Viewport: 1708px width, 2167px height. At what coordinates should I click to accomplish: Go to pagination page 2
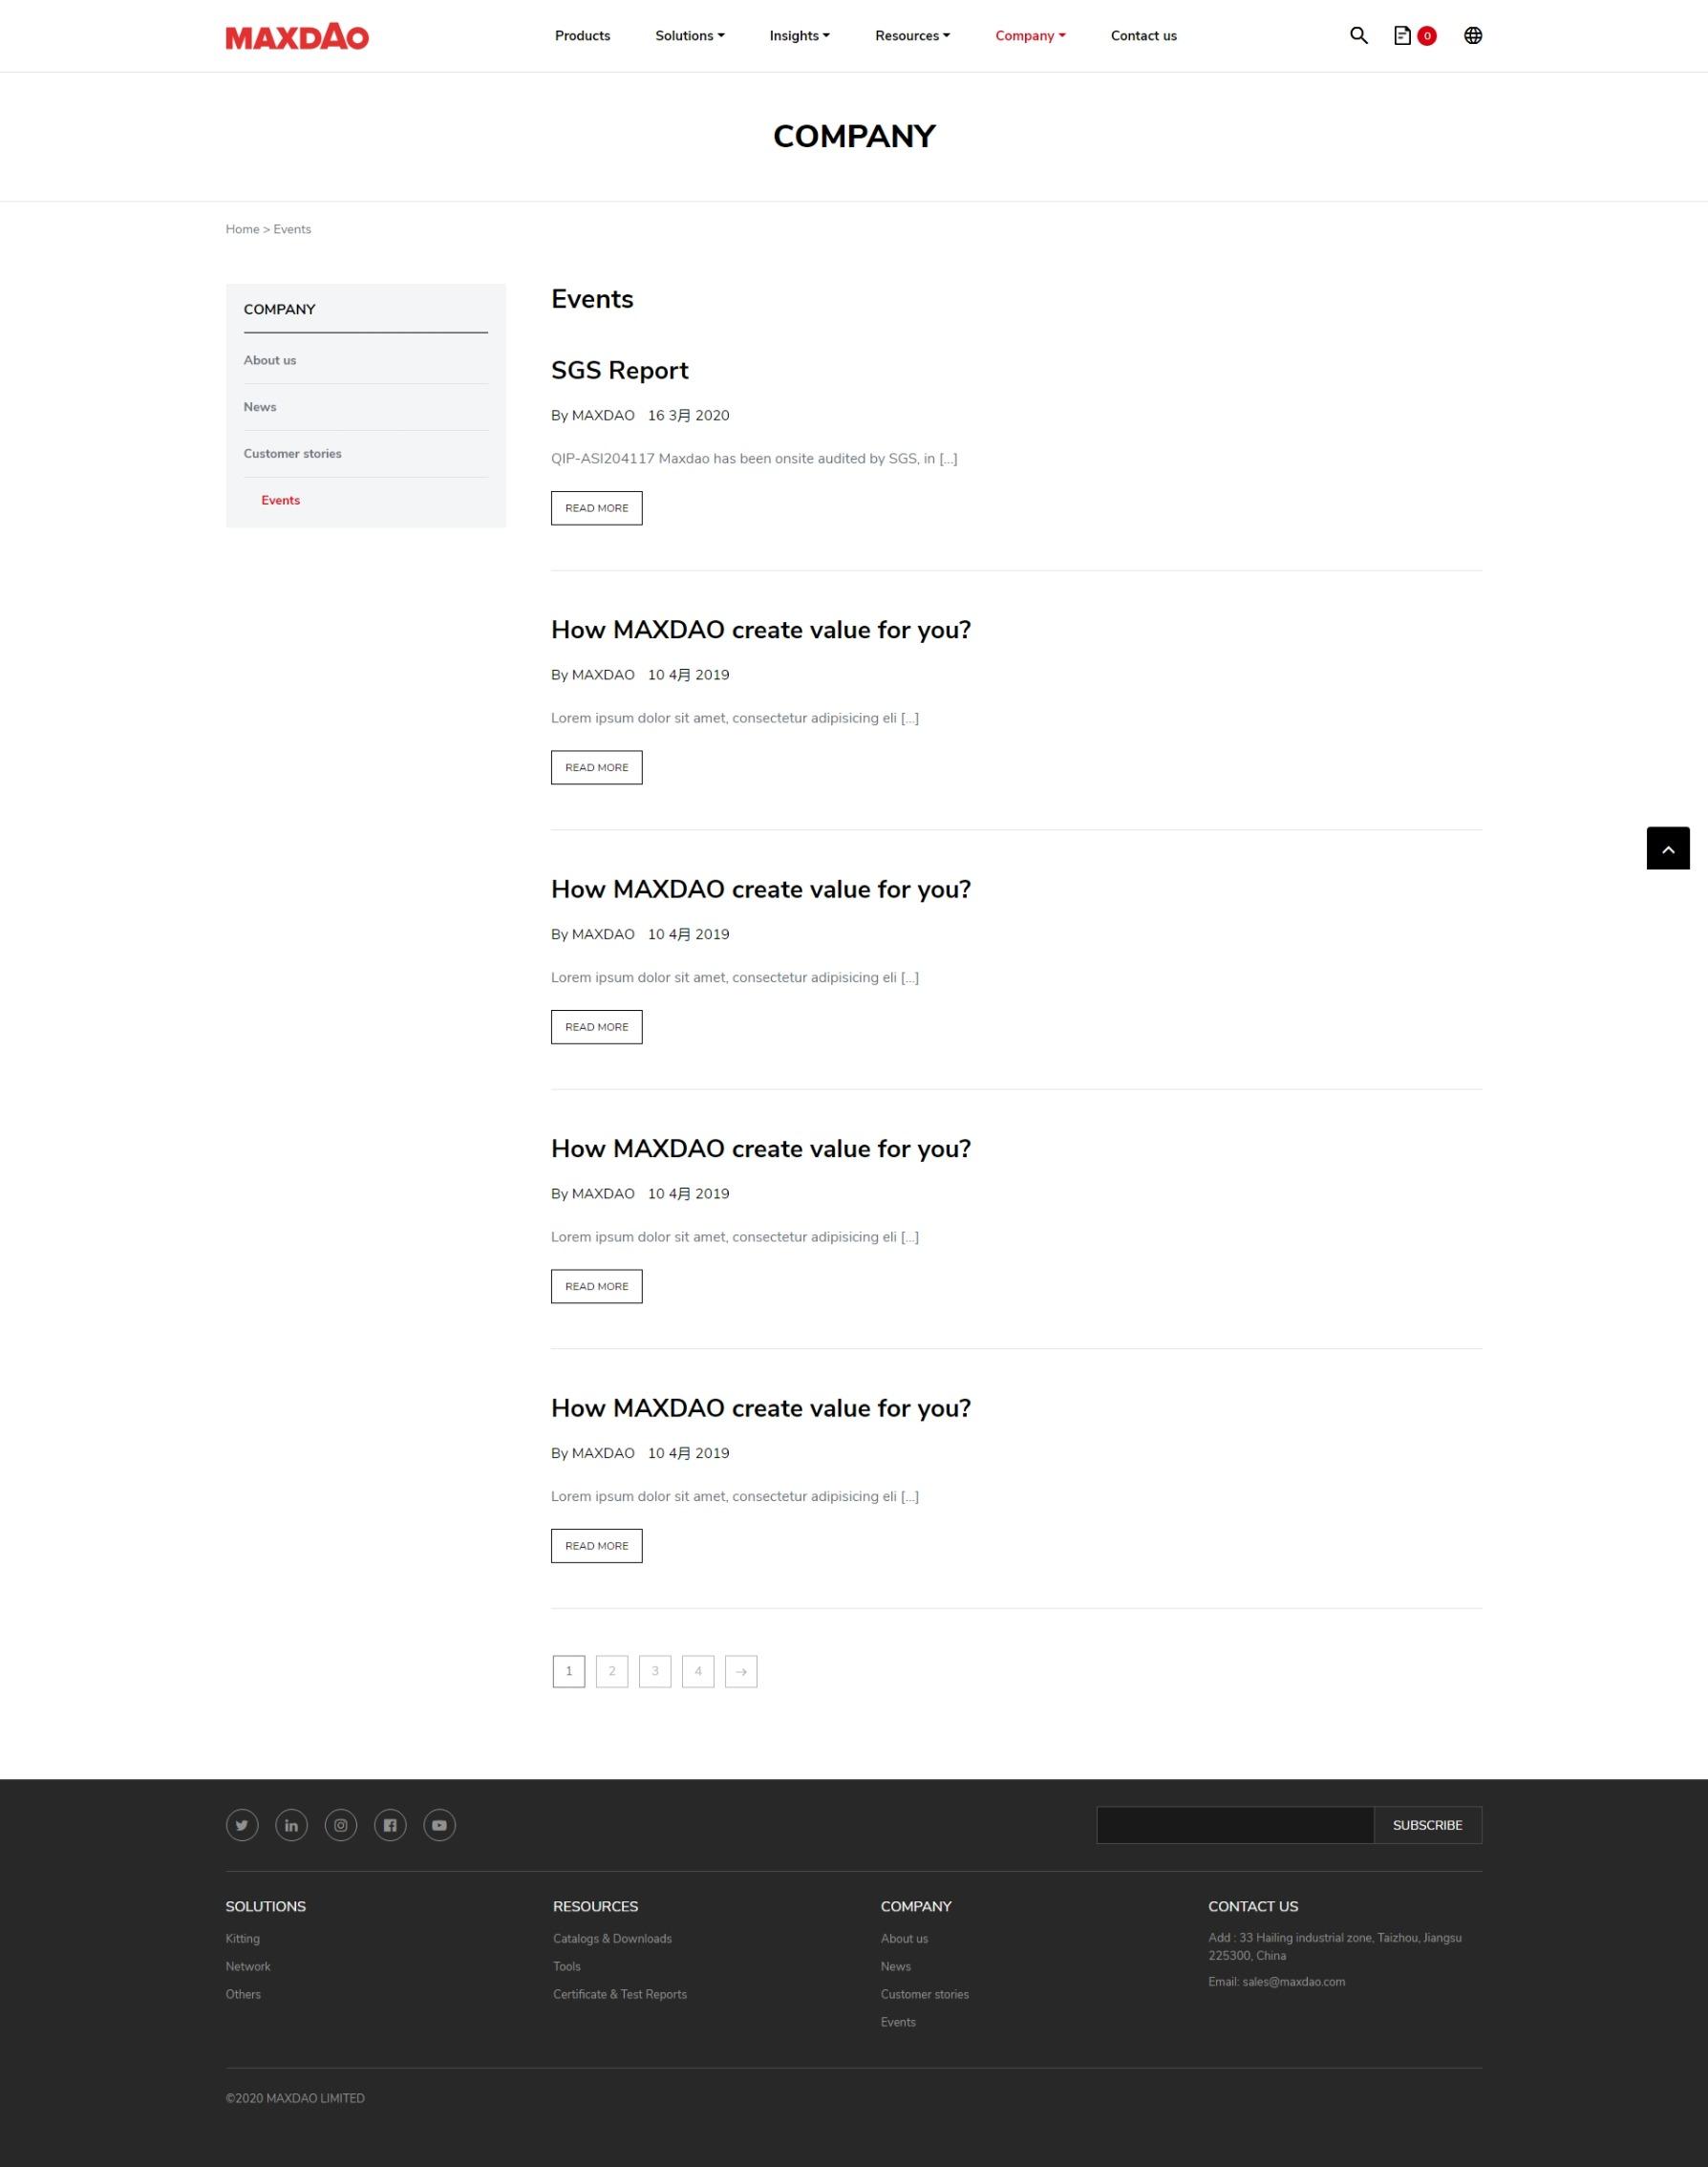(x=612, y=1671)
